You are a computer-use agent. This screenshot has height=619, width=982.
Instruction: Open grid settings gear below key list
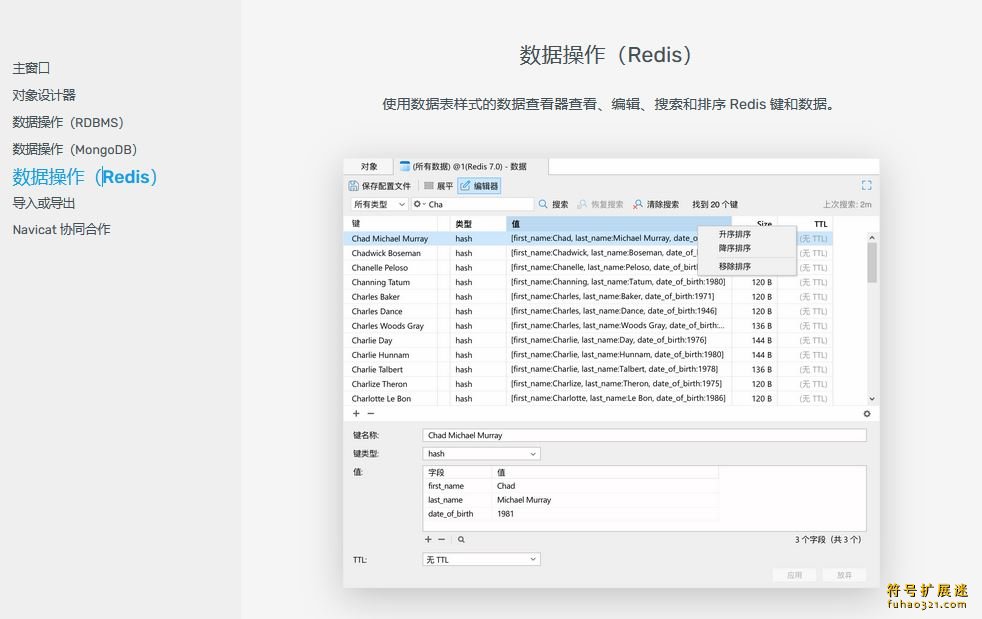(x=867, y=414)
